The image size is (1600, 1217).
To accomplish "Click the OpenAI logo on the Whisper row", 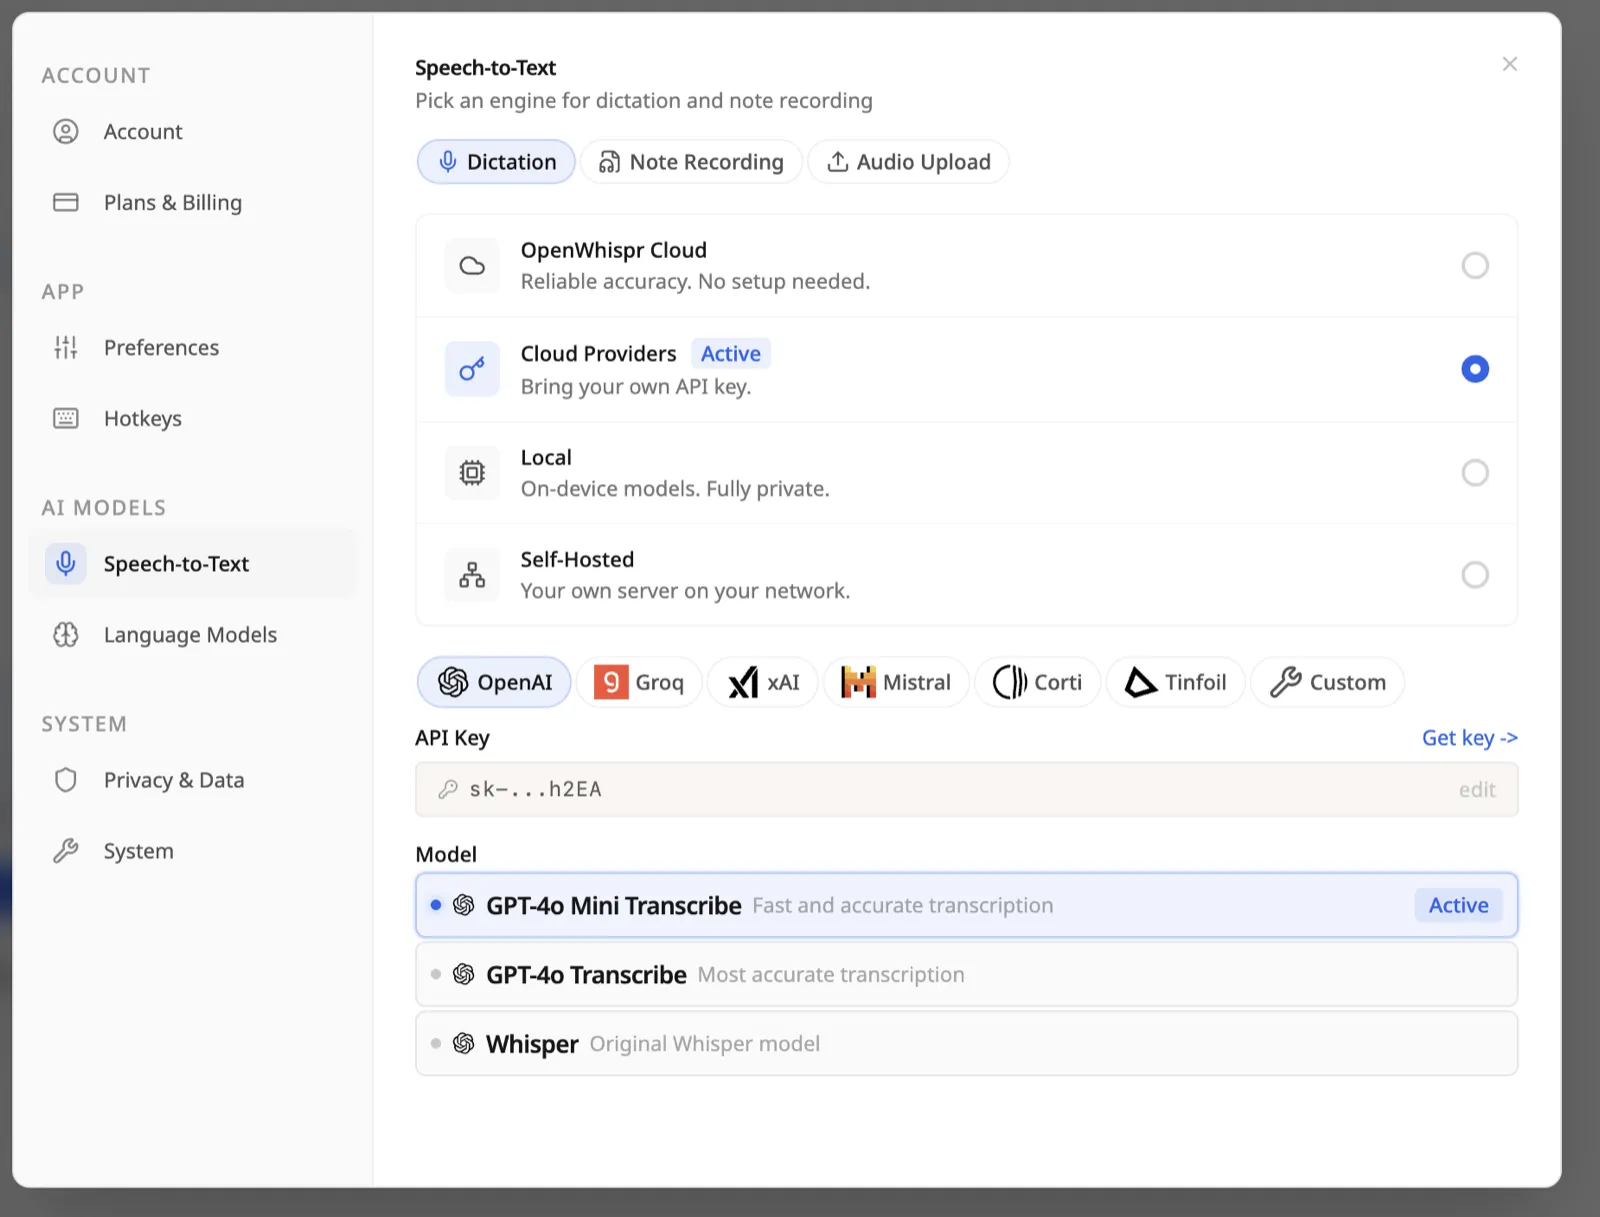I will pos(464,1044).
